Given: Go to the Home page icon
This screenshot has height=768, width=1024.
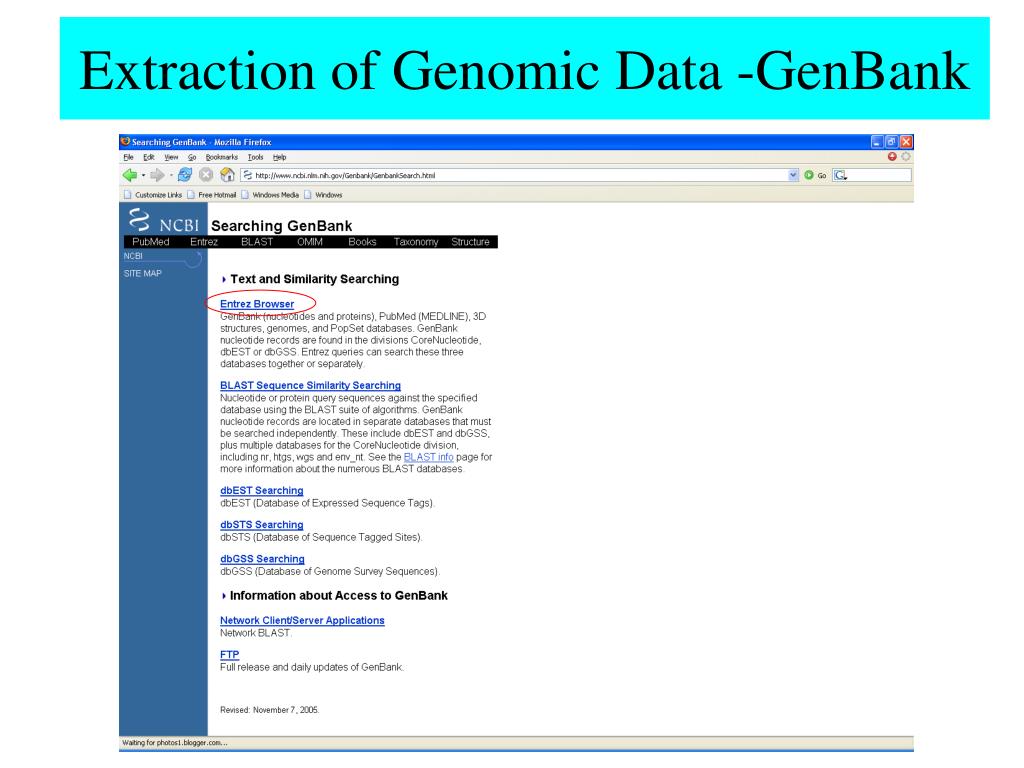Looking at the screenshot, I should point(227,175).
